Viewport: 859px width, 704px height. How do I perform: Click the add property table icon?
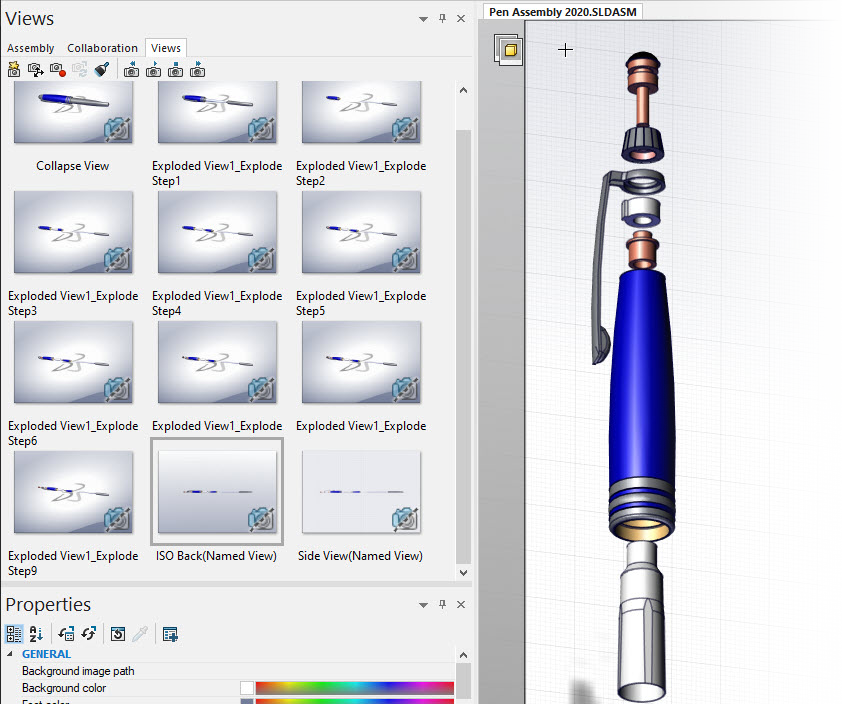[x=170, y=634]
